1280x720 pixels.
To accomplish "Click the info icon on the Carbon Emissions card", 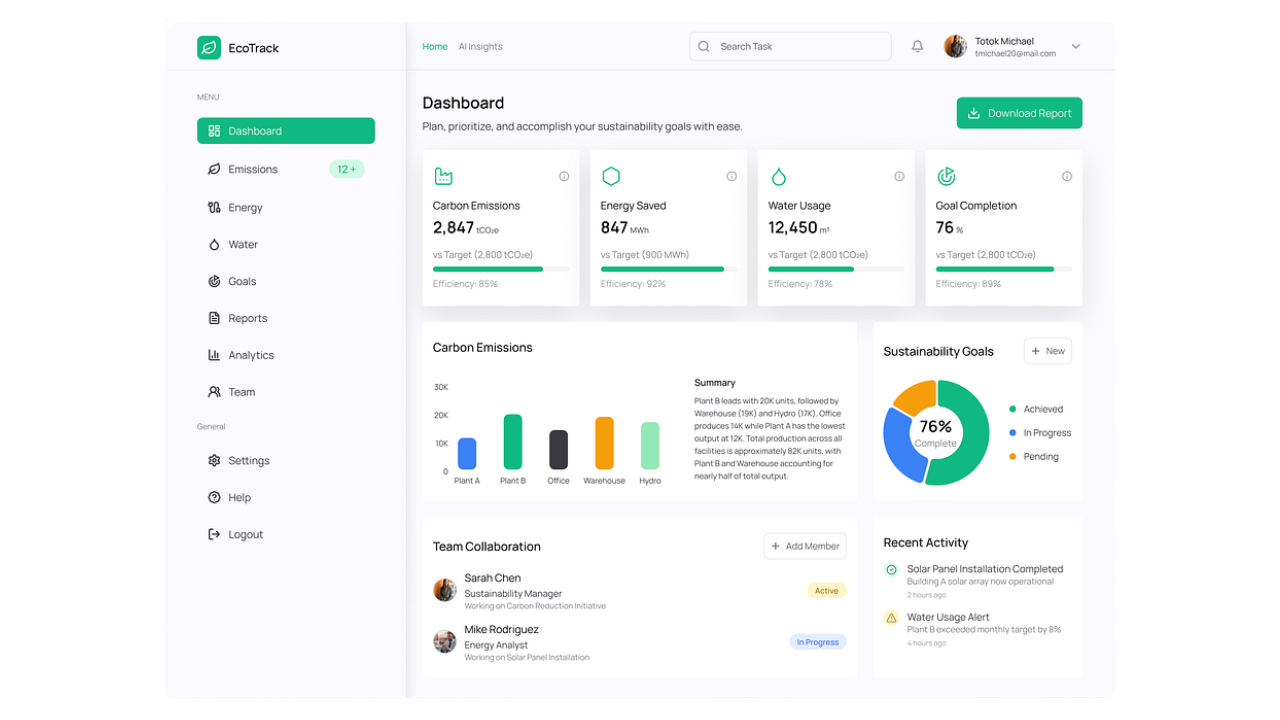I will point(564,176).
